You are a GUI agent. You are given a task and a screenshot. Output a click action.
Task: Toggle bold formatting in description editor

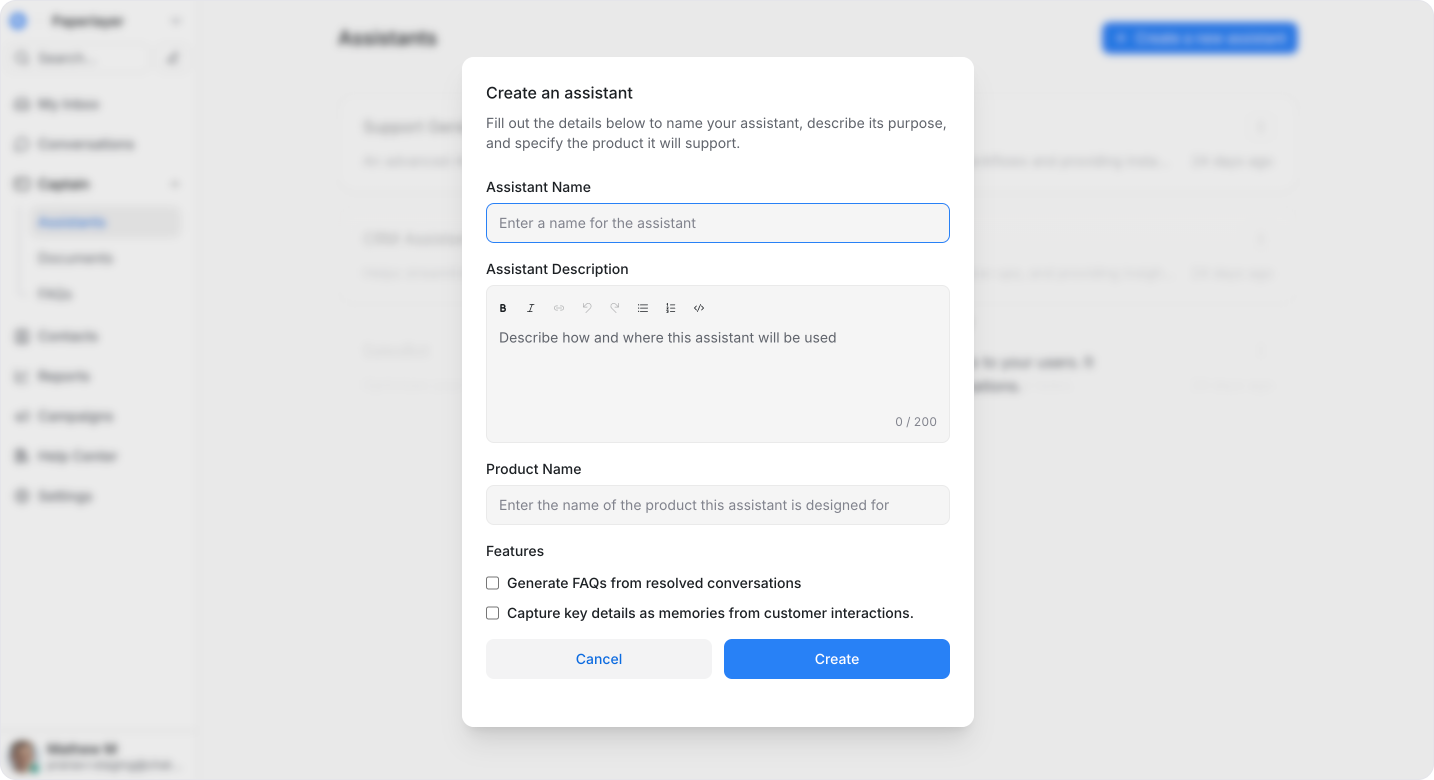pos(503,308)
